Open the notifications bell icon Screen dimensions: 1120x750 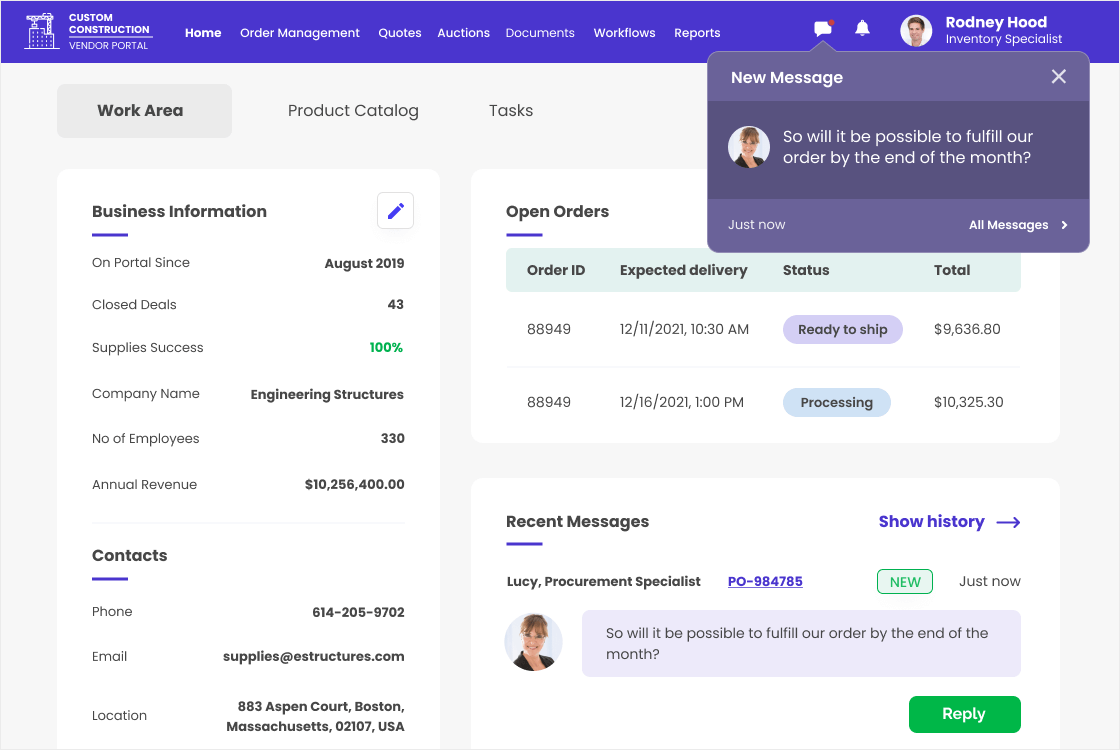(863, 29)
